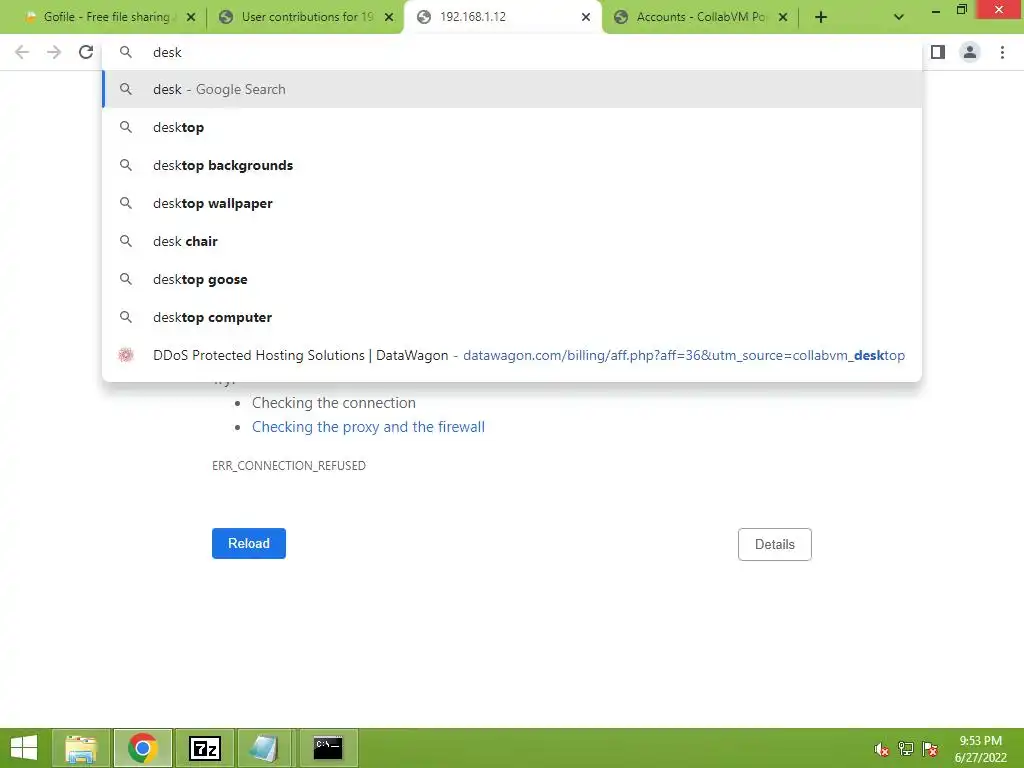Screen dimensions: 1024x768
Task: Switch to Gofile - Free file sharing tab
Action: coord(106,17)
